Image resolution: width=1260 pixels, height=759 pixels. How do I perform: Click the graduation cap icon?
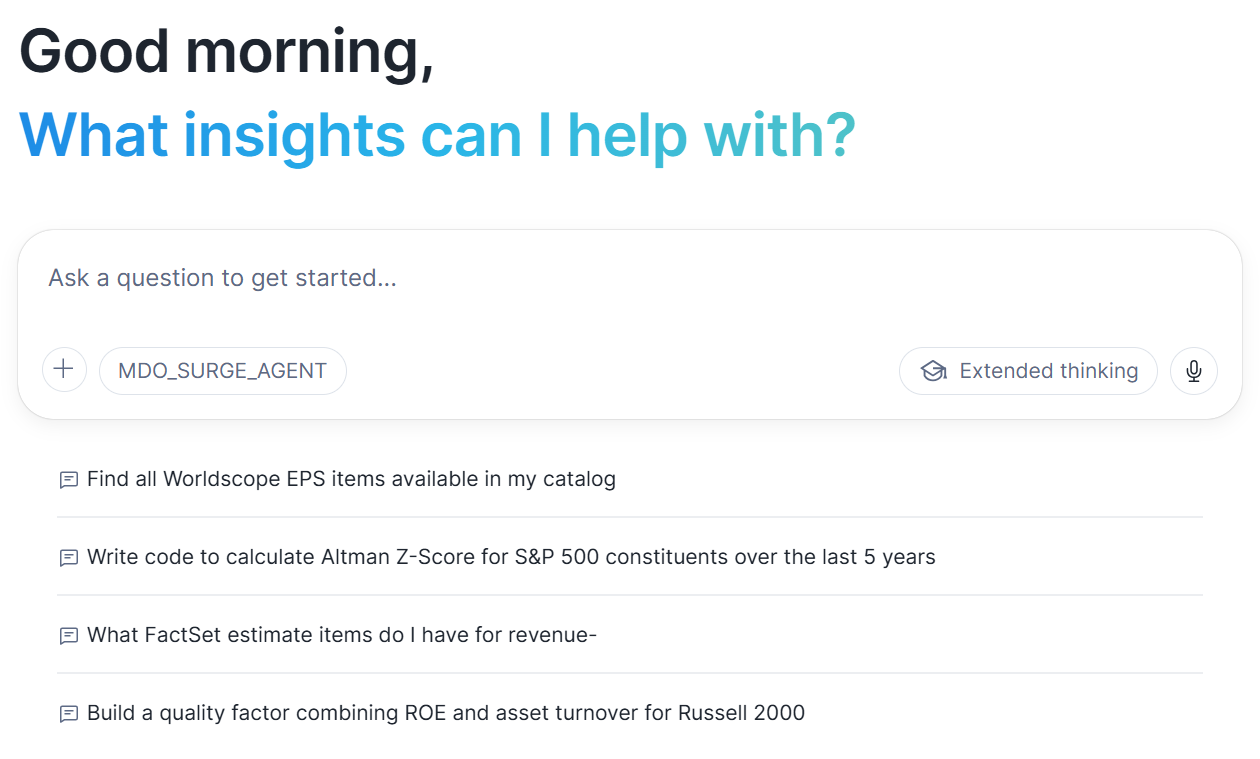(934, 371)
